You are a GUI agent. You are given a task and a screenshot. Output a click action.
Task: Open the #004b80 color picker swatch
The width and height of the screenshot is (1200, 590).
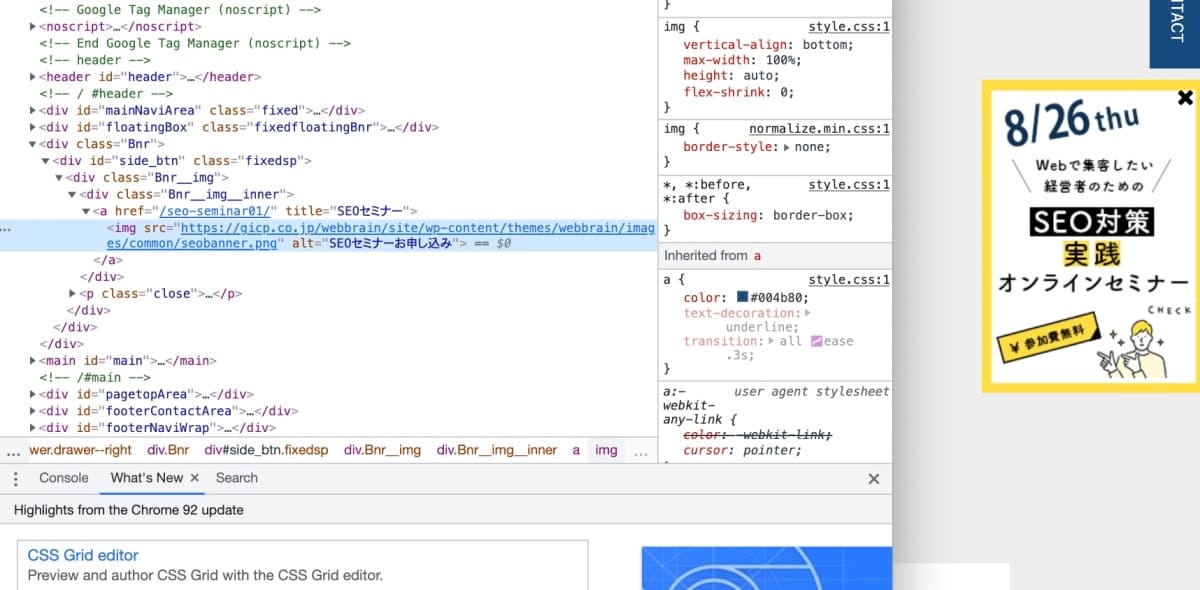pos(742,298)
